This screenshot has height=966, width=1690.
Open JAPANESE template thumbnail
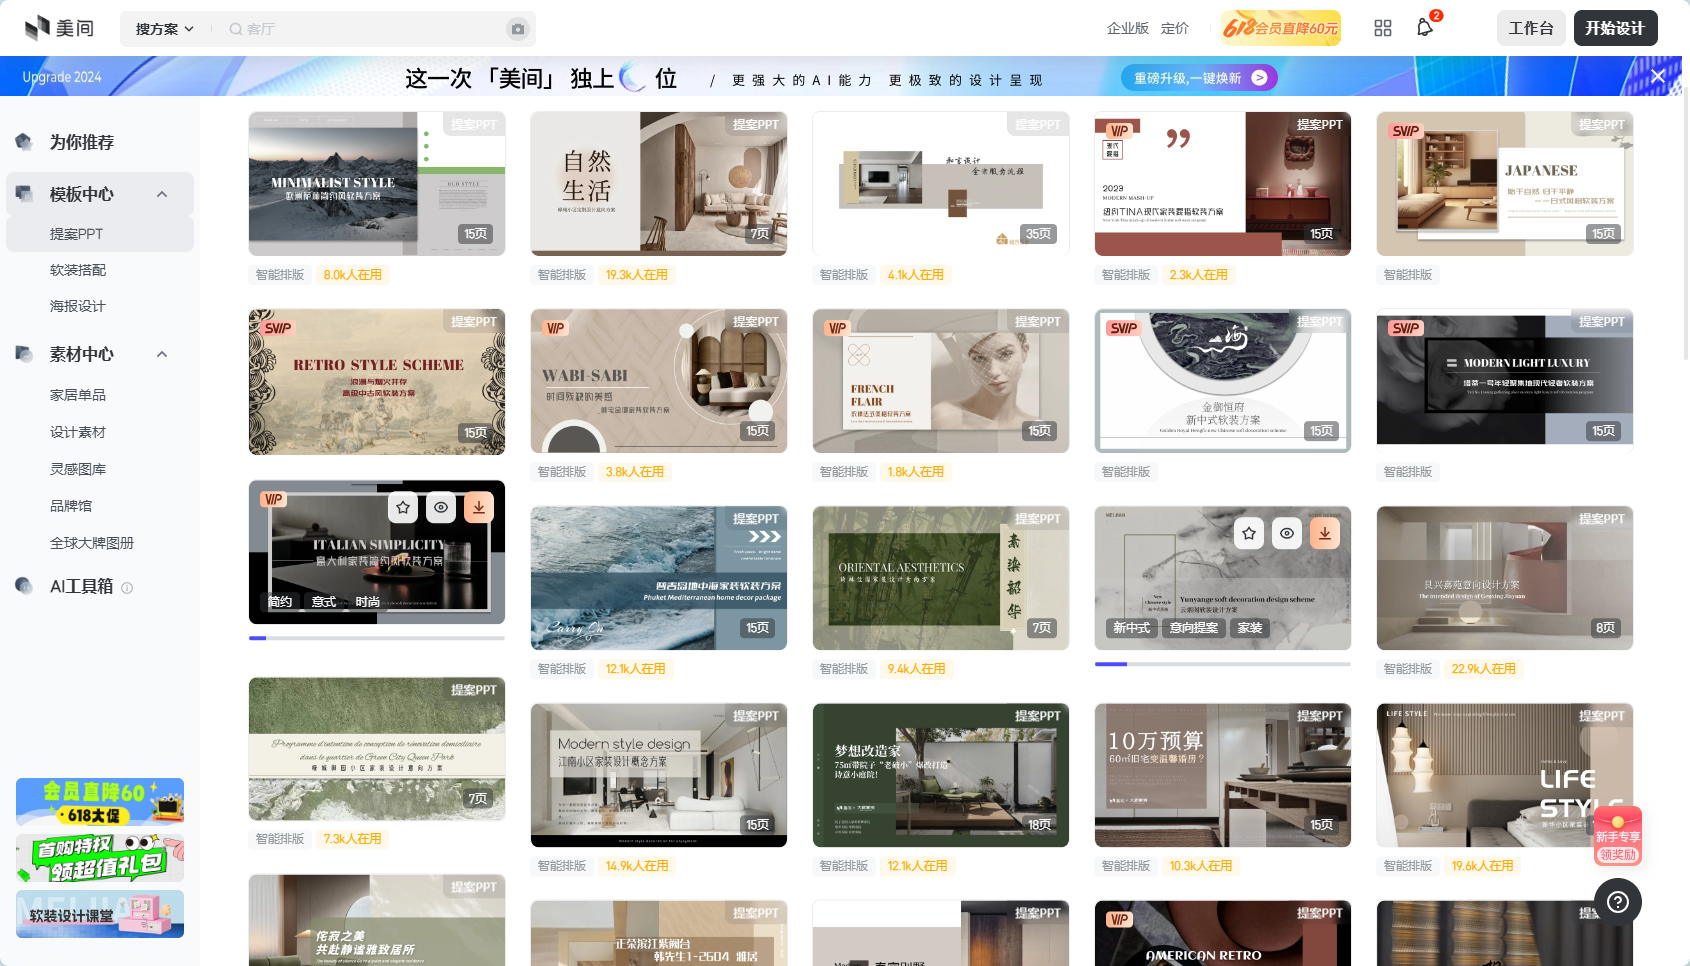[1505, 184]
